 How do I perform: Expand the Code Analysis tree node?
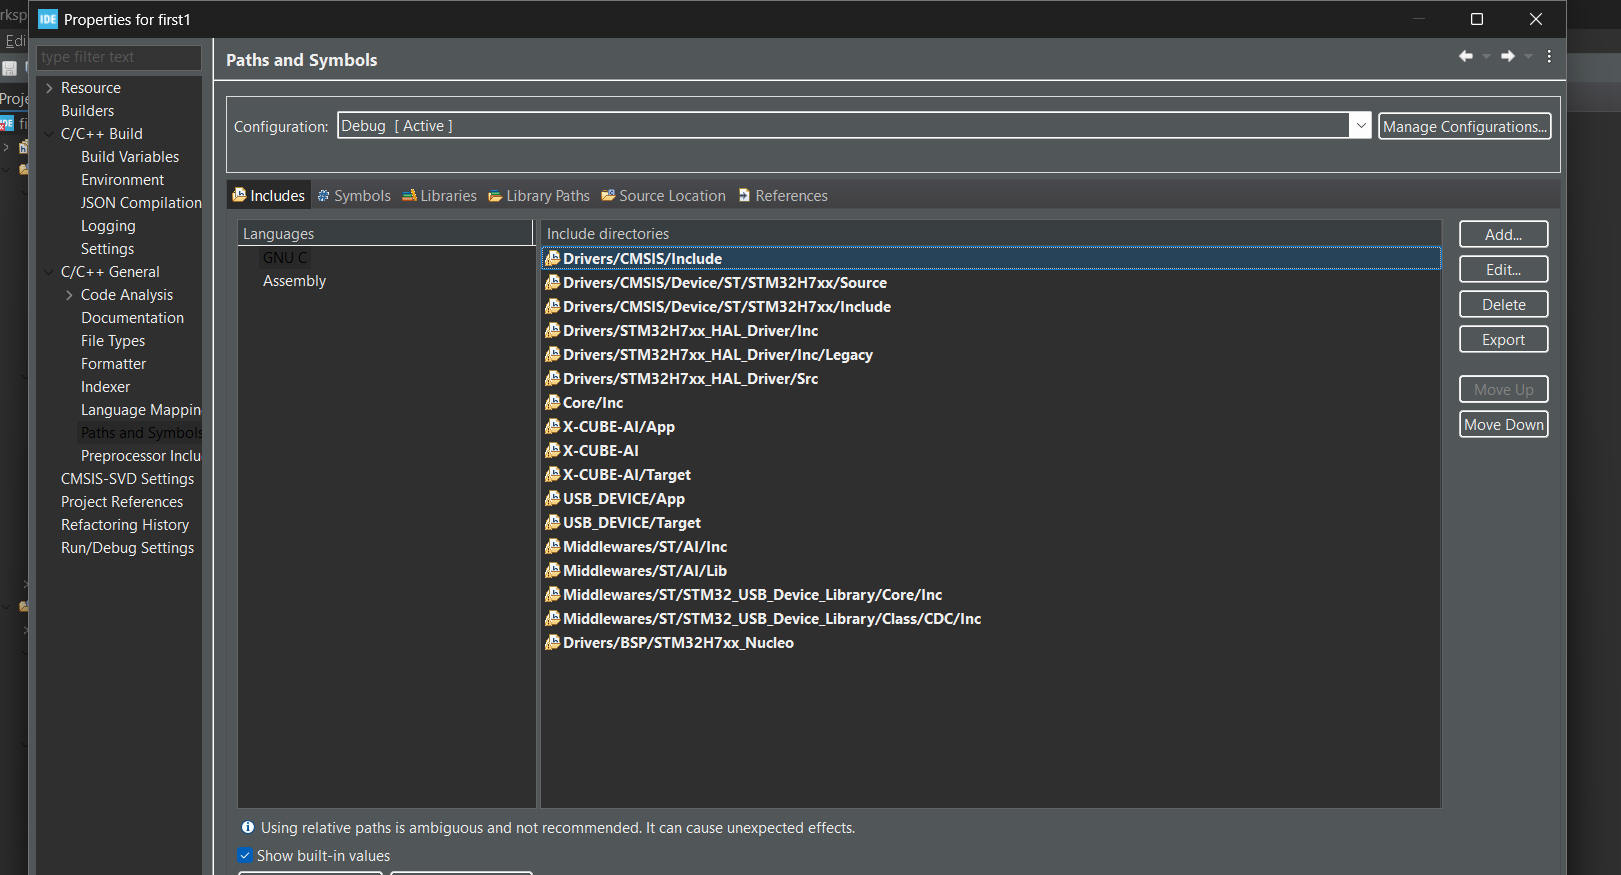69,295
